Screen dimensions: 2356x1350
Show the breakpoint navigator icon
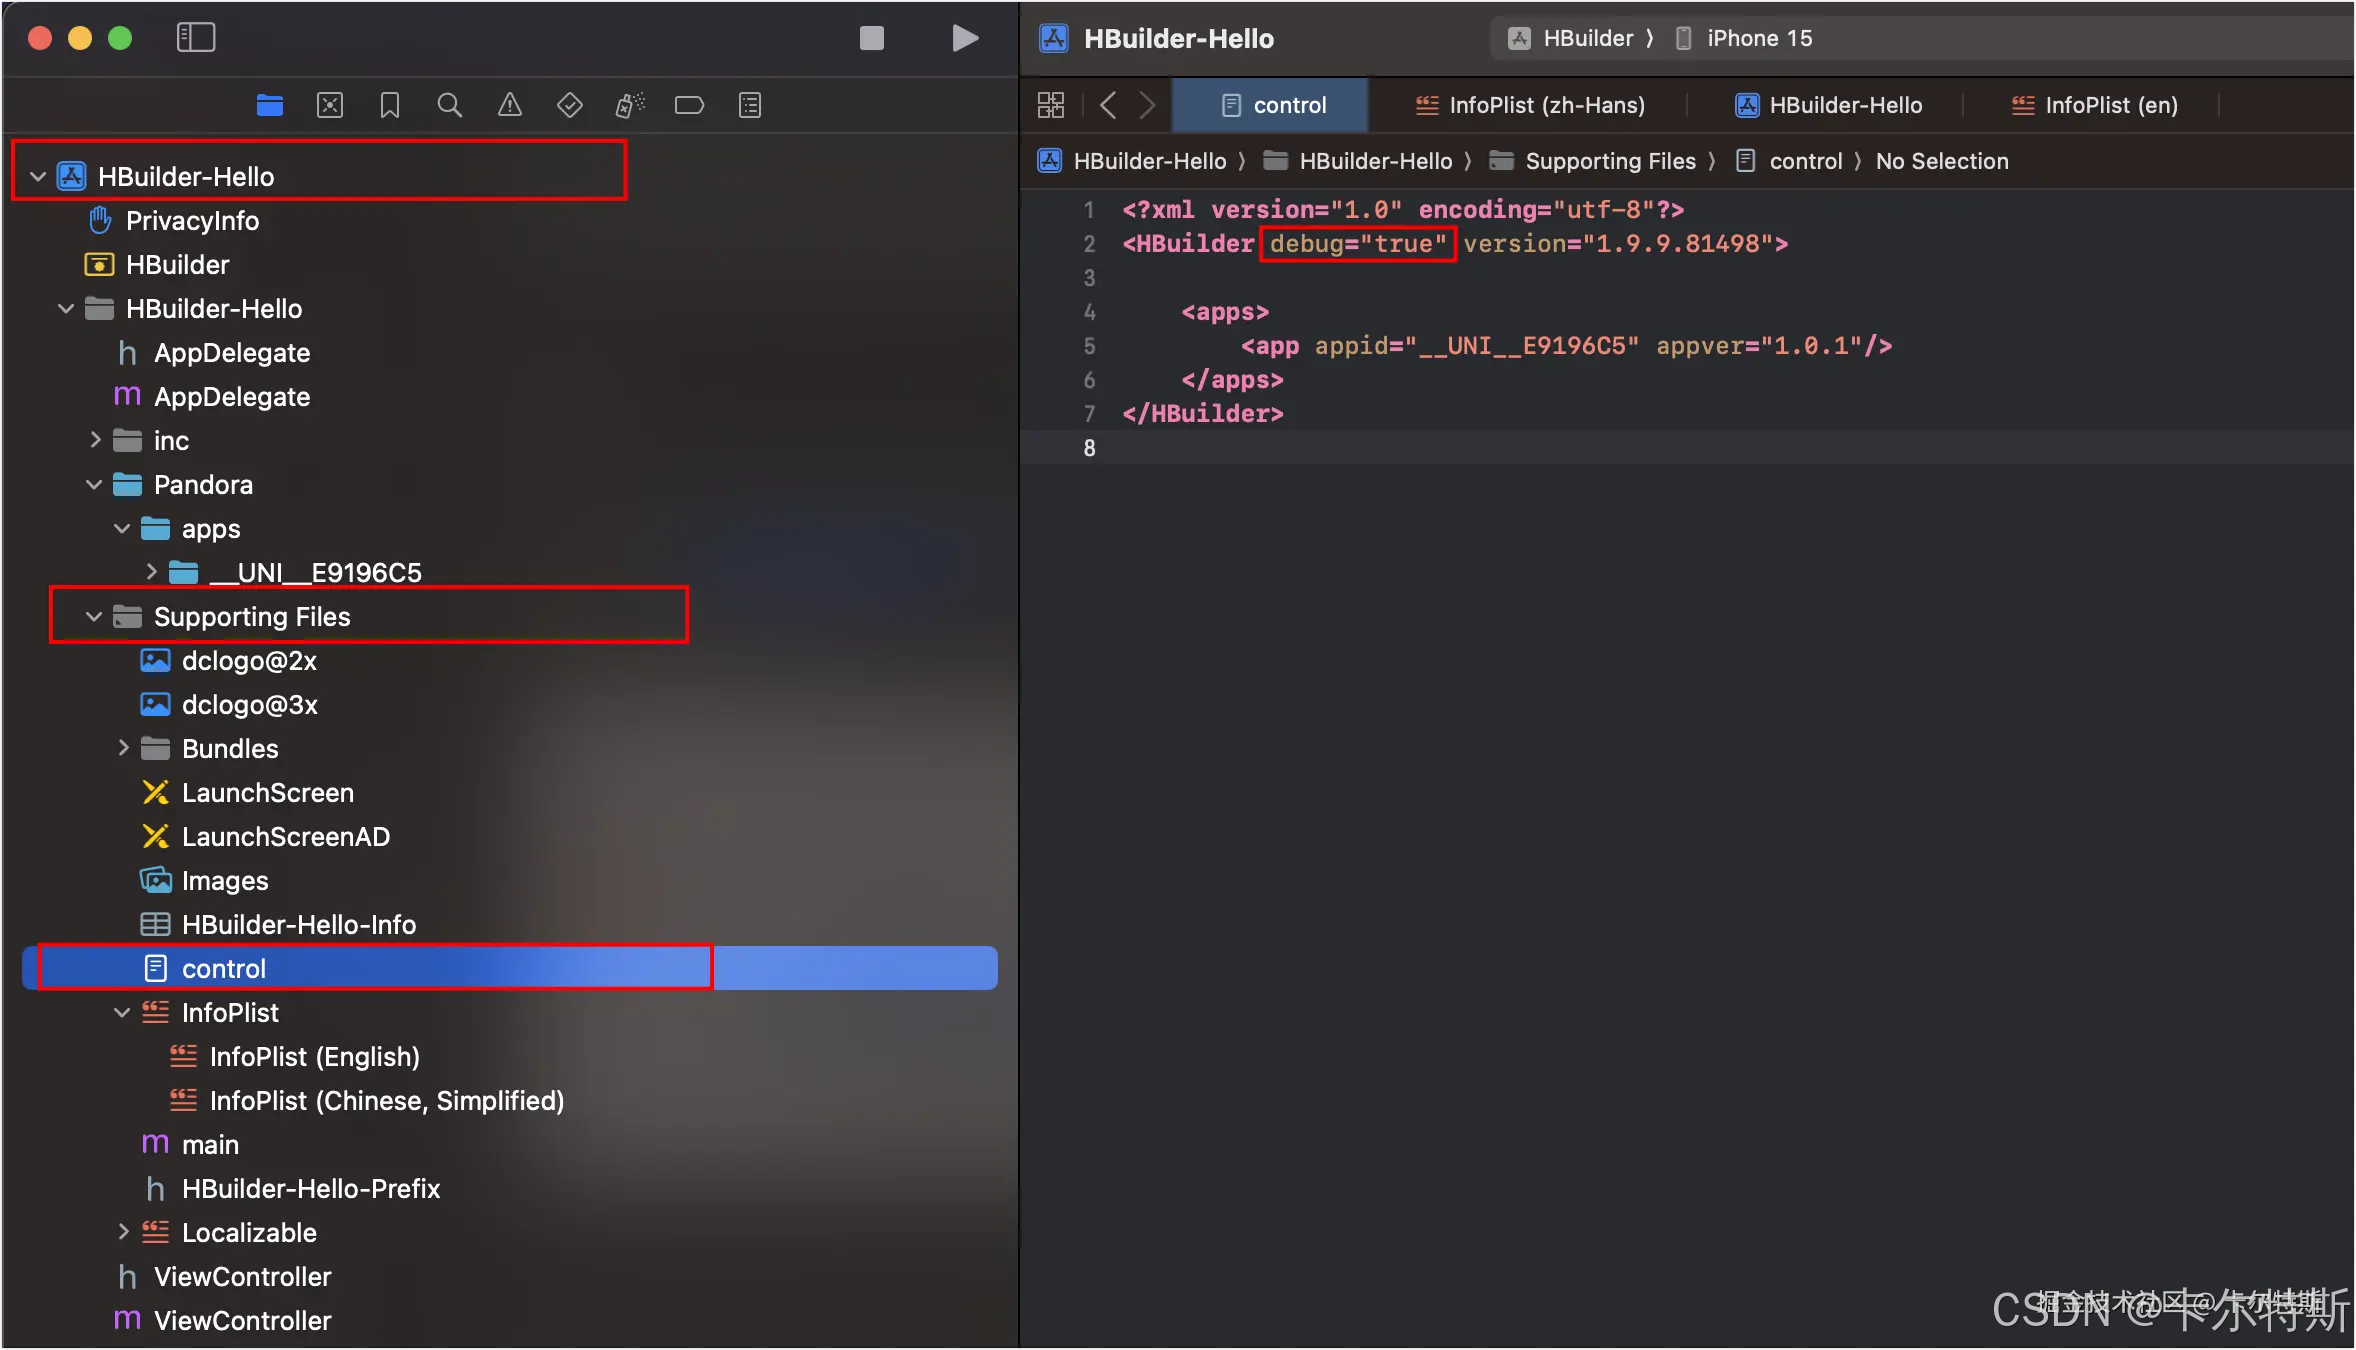pos(690,105)
